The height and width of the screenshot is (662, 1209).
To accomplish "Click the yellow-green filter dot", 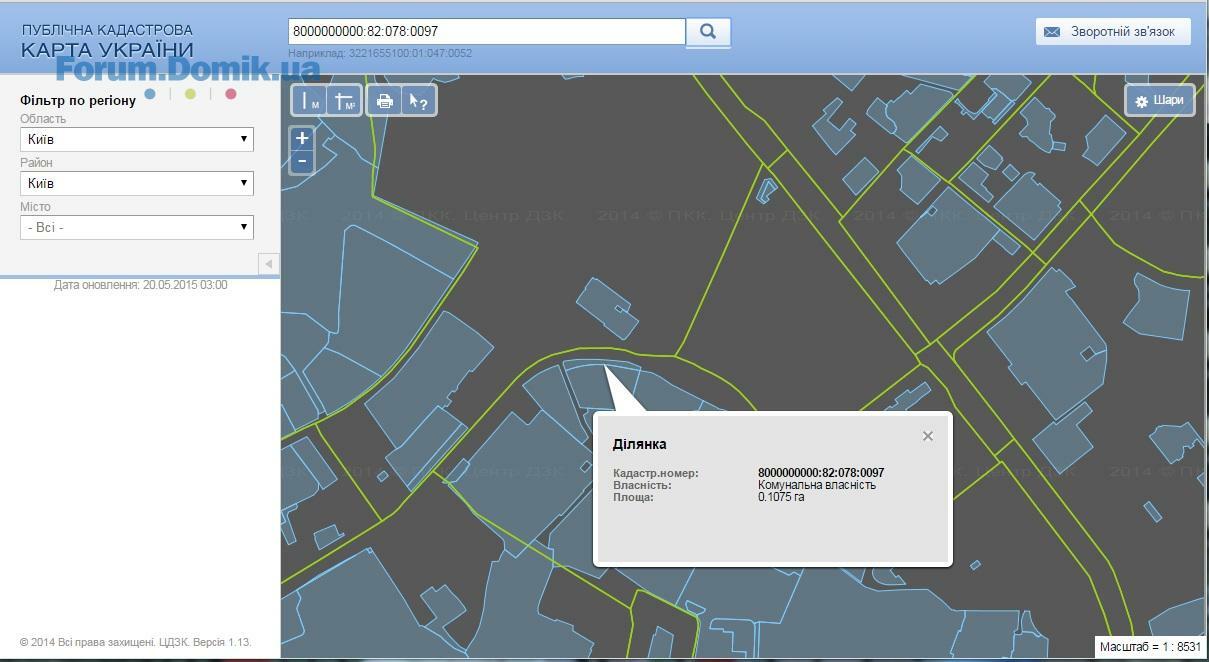I will coord(190,94).
